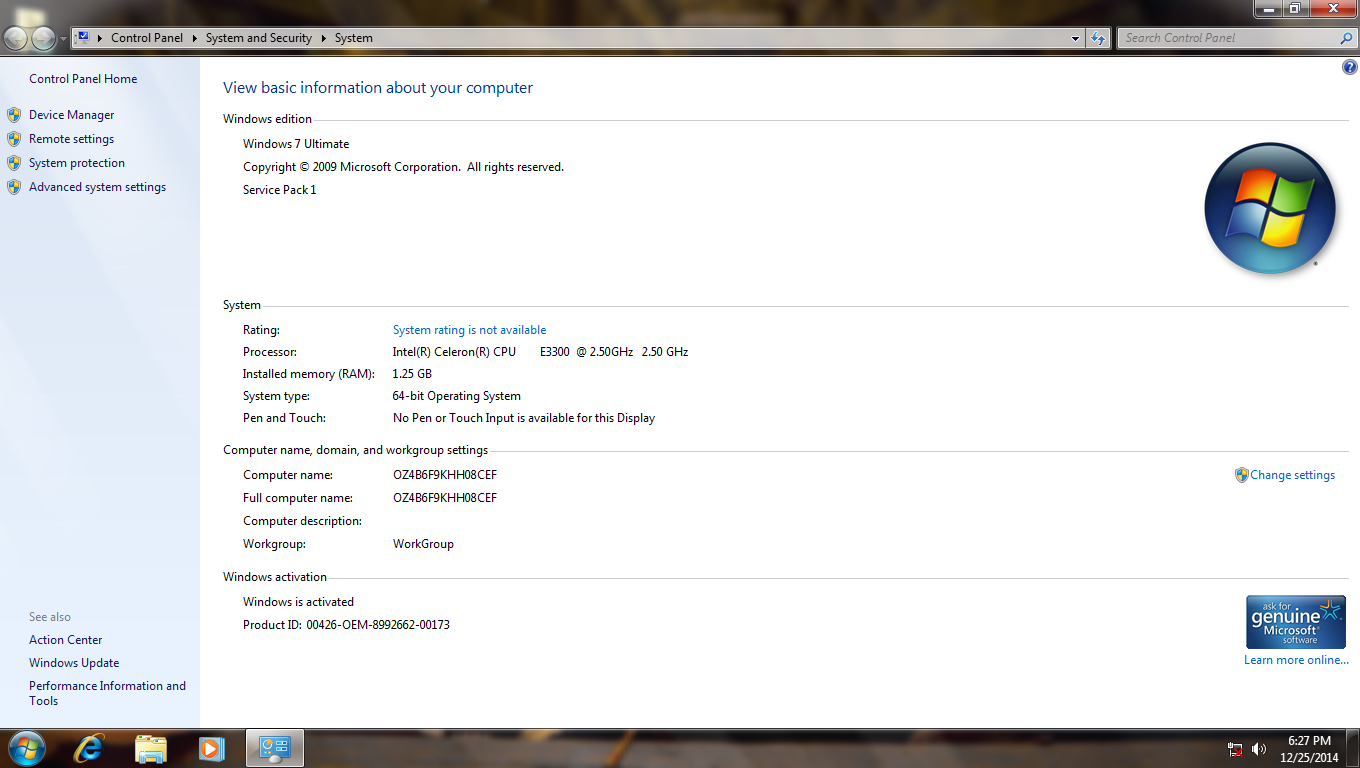
Task: Click Show desktop button at taskbar end
Action: pyautogui.click(x=1353, y=748)
